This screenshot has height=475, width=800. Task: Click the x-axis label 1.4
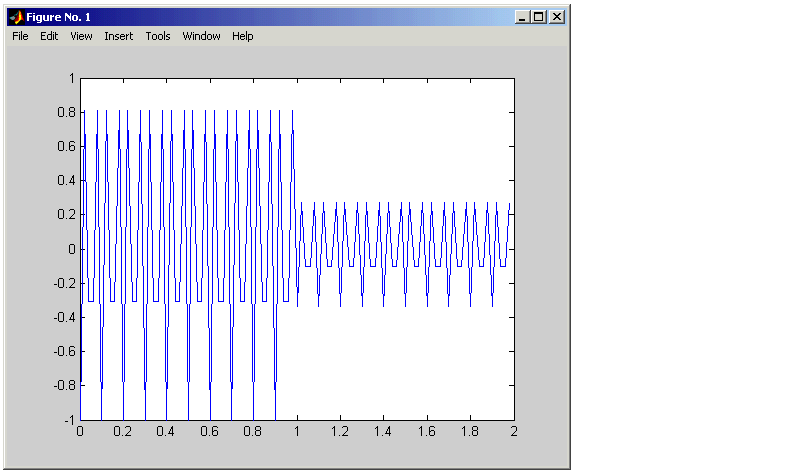tap(383, 432)
